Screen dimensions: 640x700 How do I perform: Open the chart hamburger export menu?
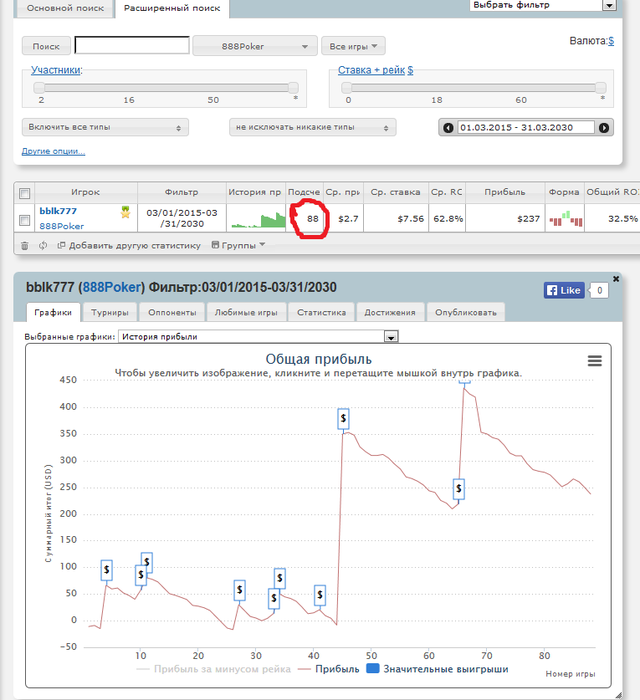[x=594, y=361]
